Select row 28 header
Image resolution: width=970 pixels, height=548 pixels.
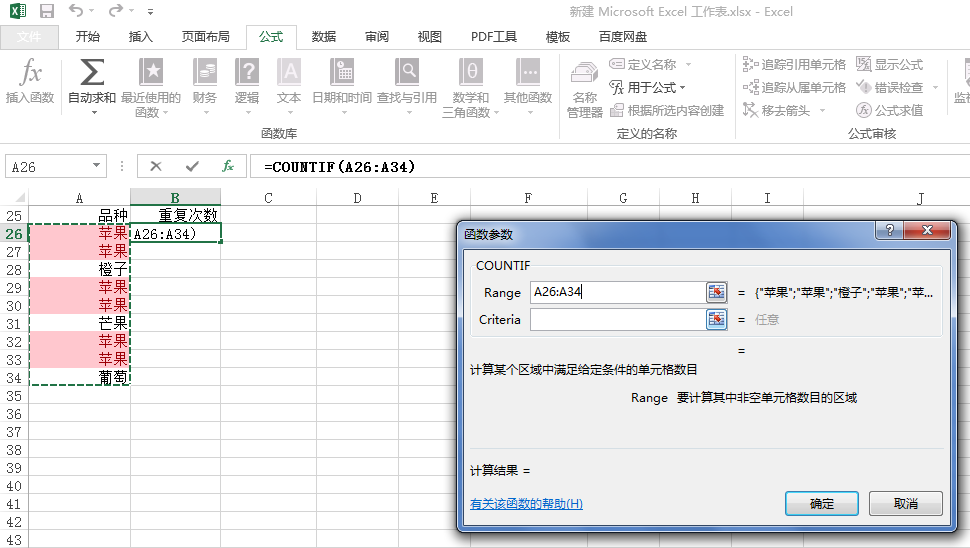pyautogui.click(x=14, y=270)
